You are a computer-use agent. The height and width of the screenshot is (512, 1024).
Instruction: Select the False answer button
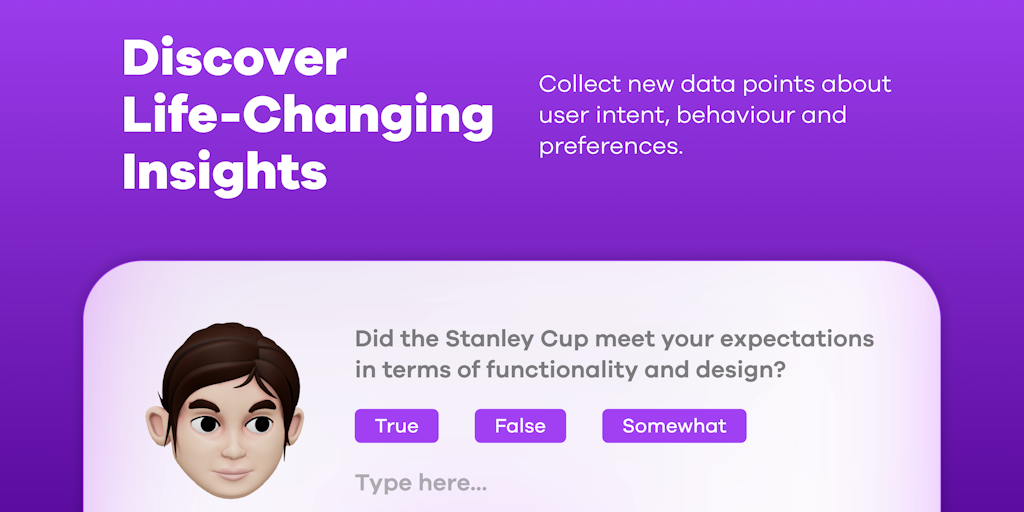pos(520,426)
